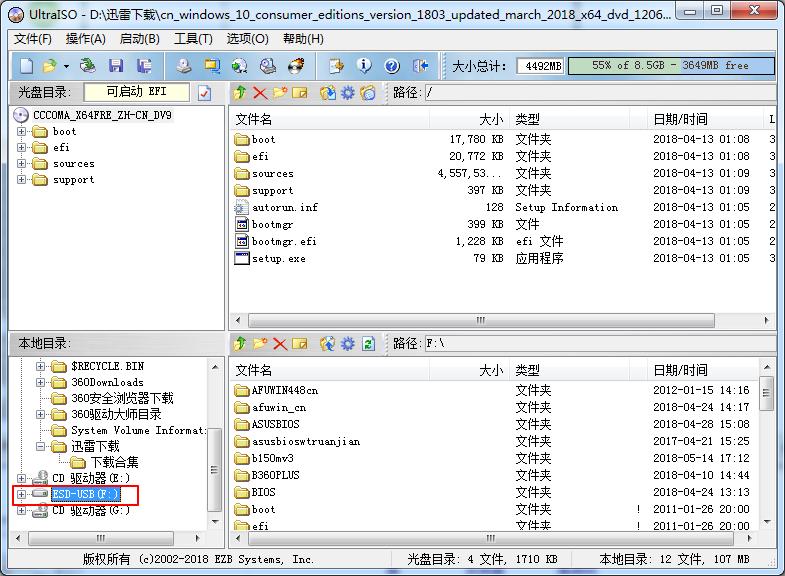Click the 55% of 8.5GB capacity bar

tap(671, 66)
